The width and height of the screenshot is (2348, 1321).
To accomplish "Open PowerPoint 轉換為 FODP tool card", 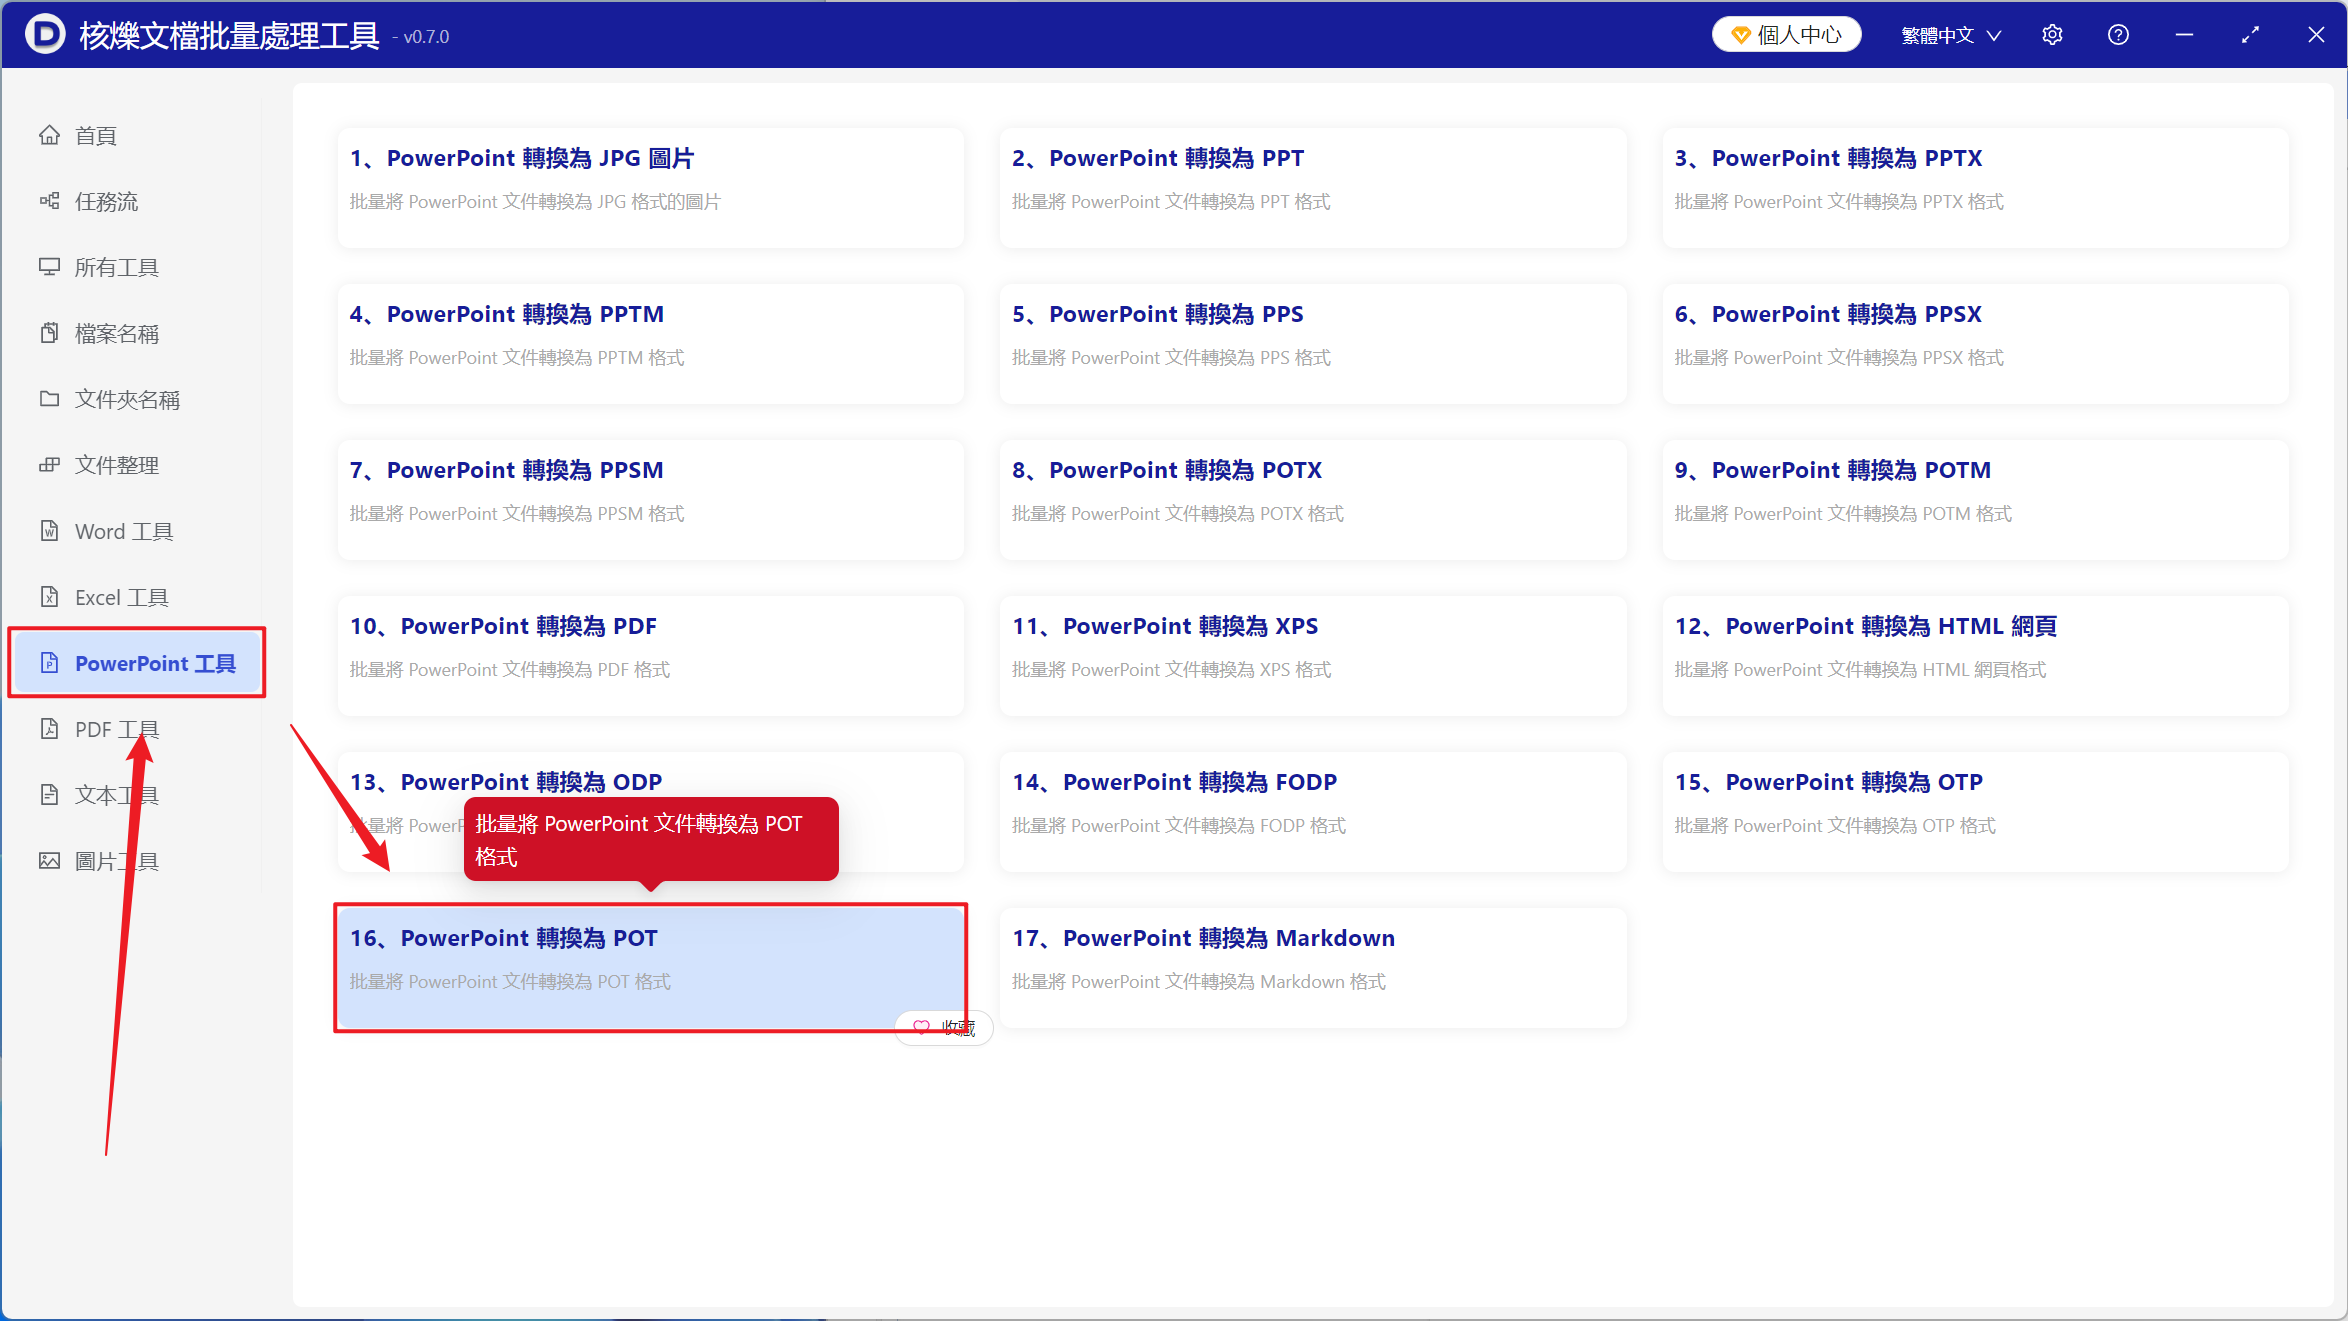I will tap(1313, 811).
